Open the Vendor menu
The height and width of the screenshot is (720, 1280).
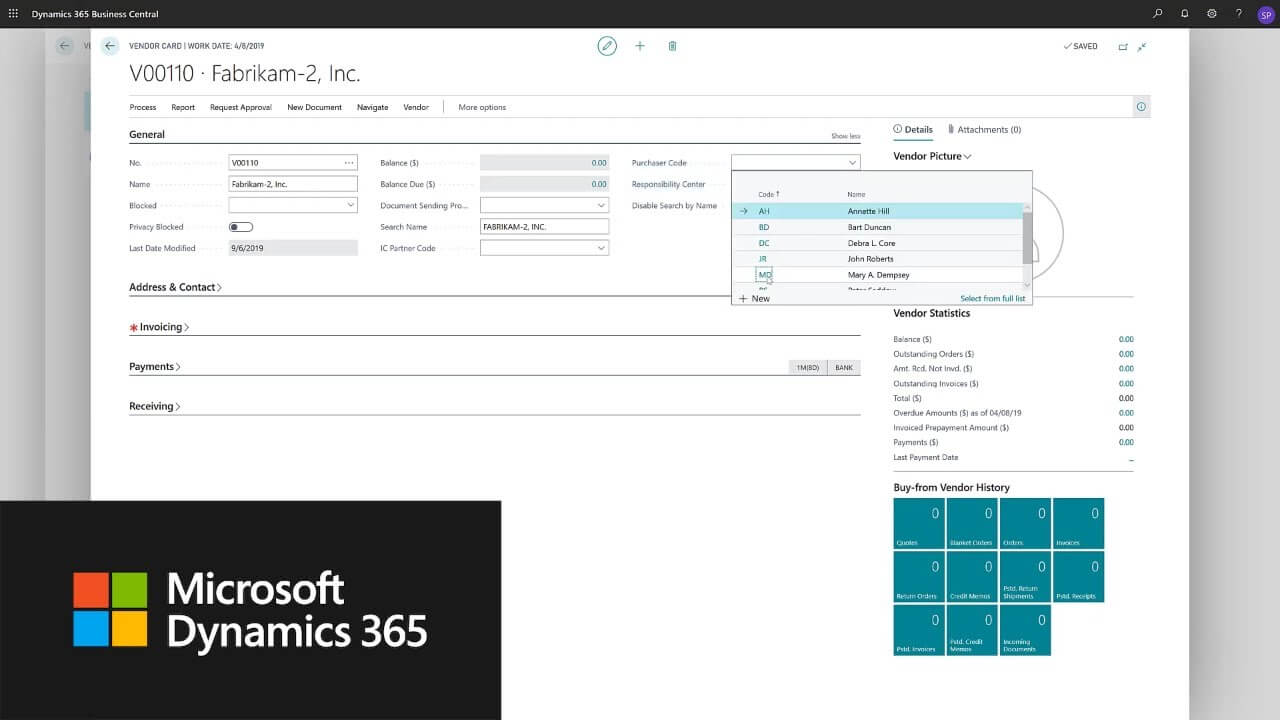(416, 107)
